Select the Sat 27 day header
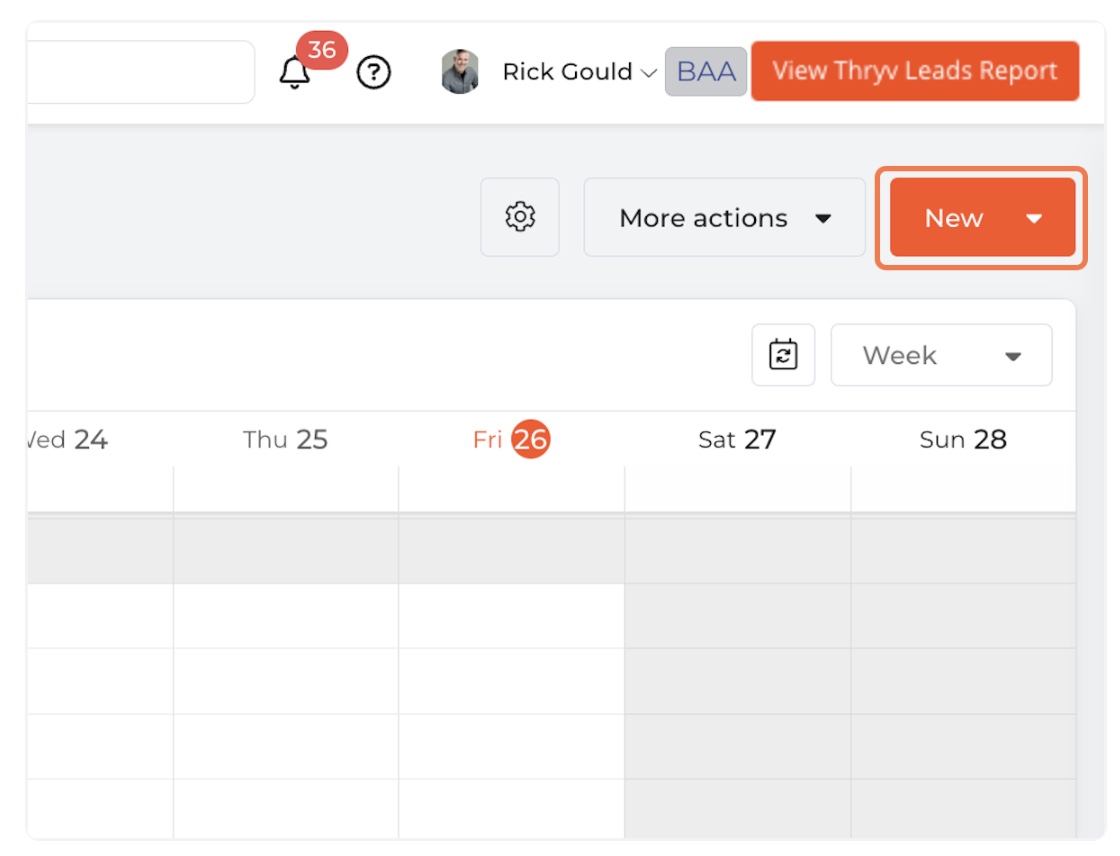 coord(737,439)
